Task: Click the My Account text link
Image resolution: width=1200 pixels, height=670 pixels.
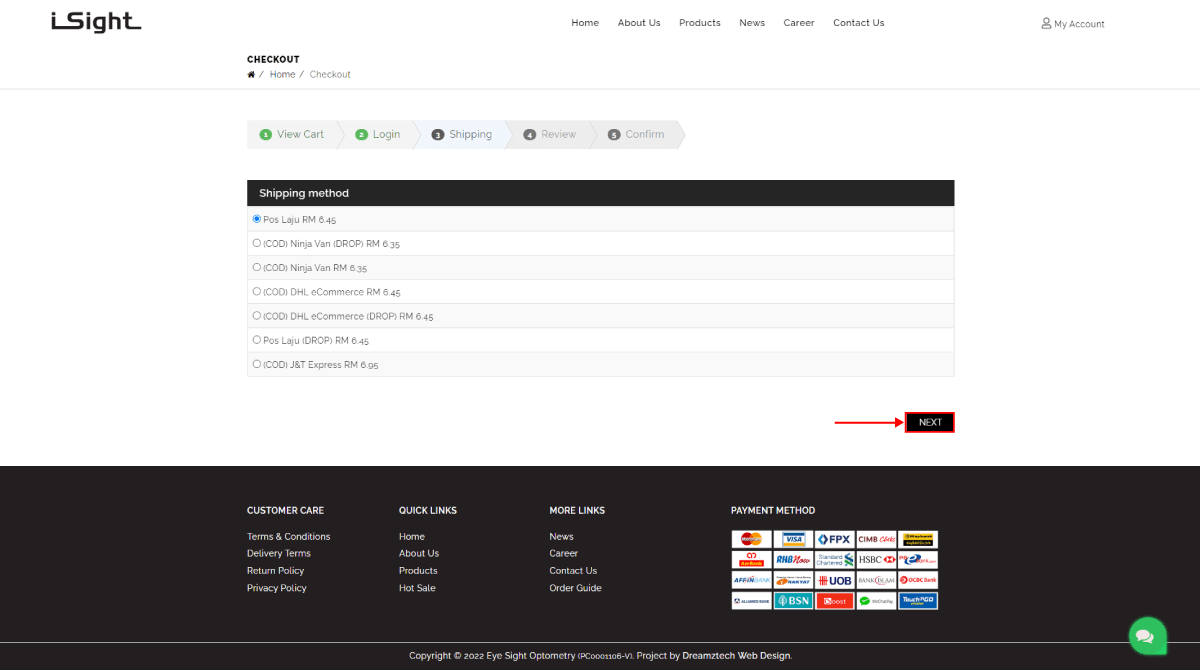Action: click(1079, 24)
